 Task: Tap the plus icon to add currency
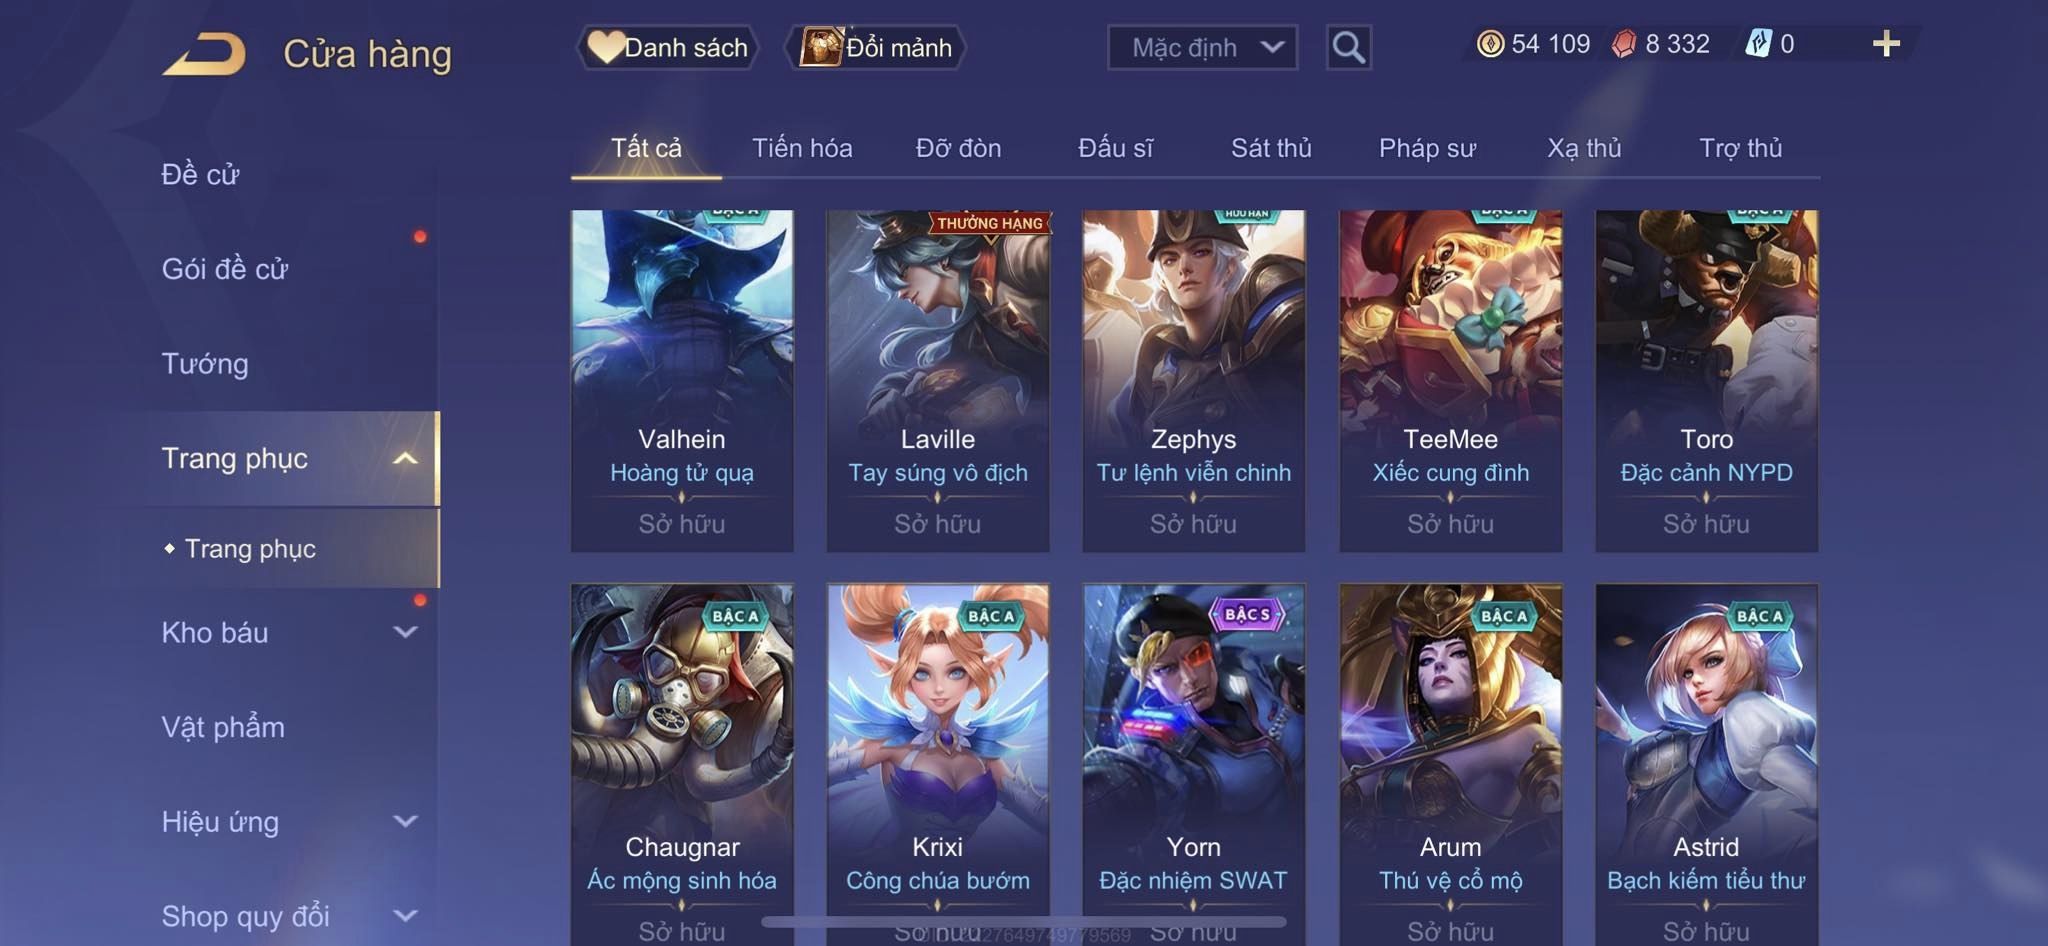(1886, 44)
